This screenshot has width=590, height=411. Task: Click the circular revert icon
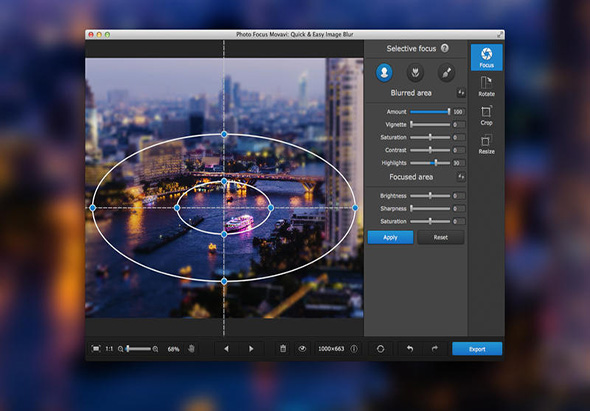(x=380, y=349)
